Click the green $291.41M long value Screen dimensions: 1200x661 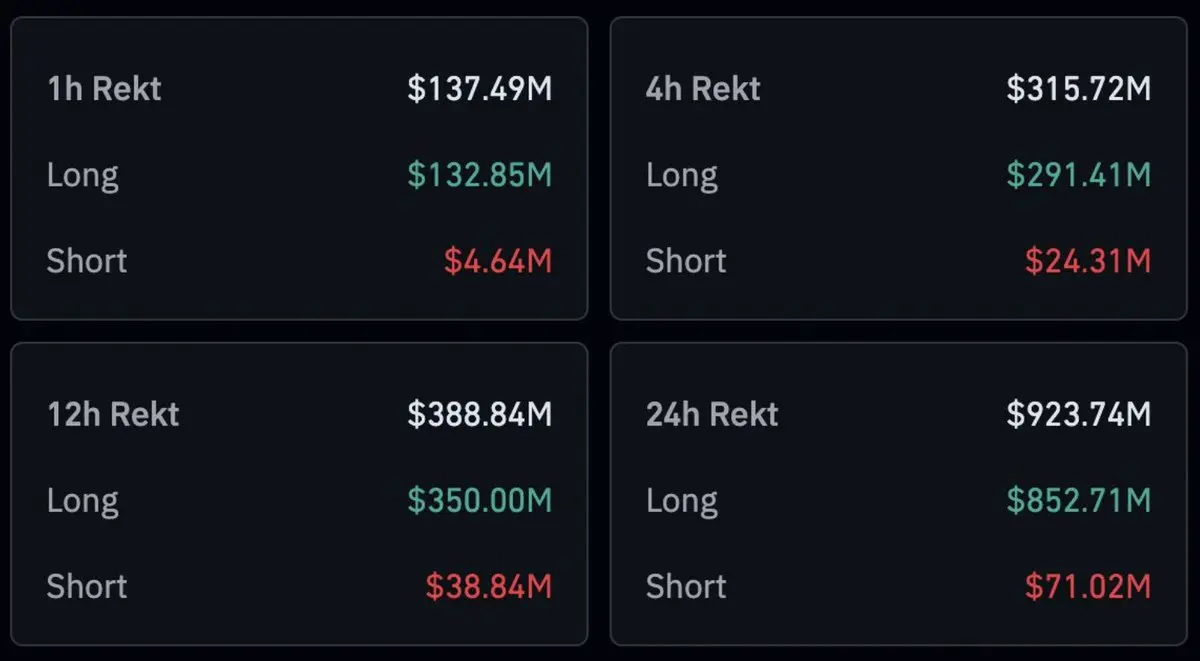[1078, 175]
